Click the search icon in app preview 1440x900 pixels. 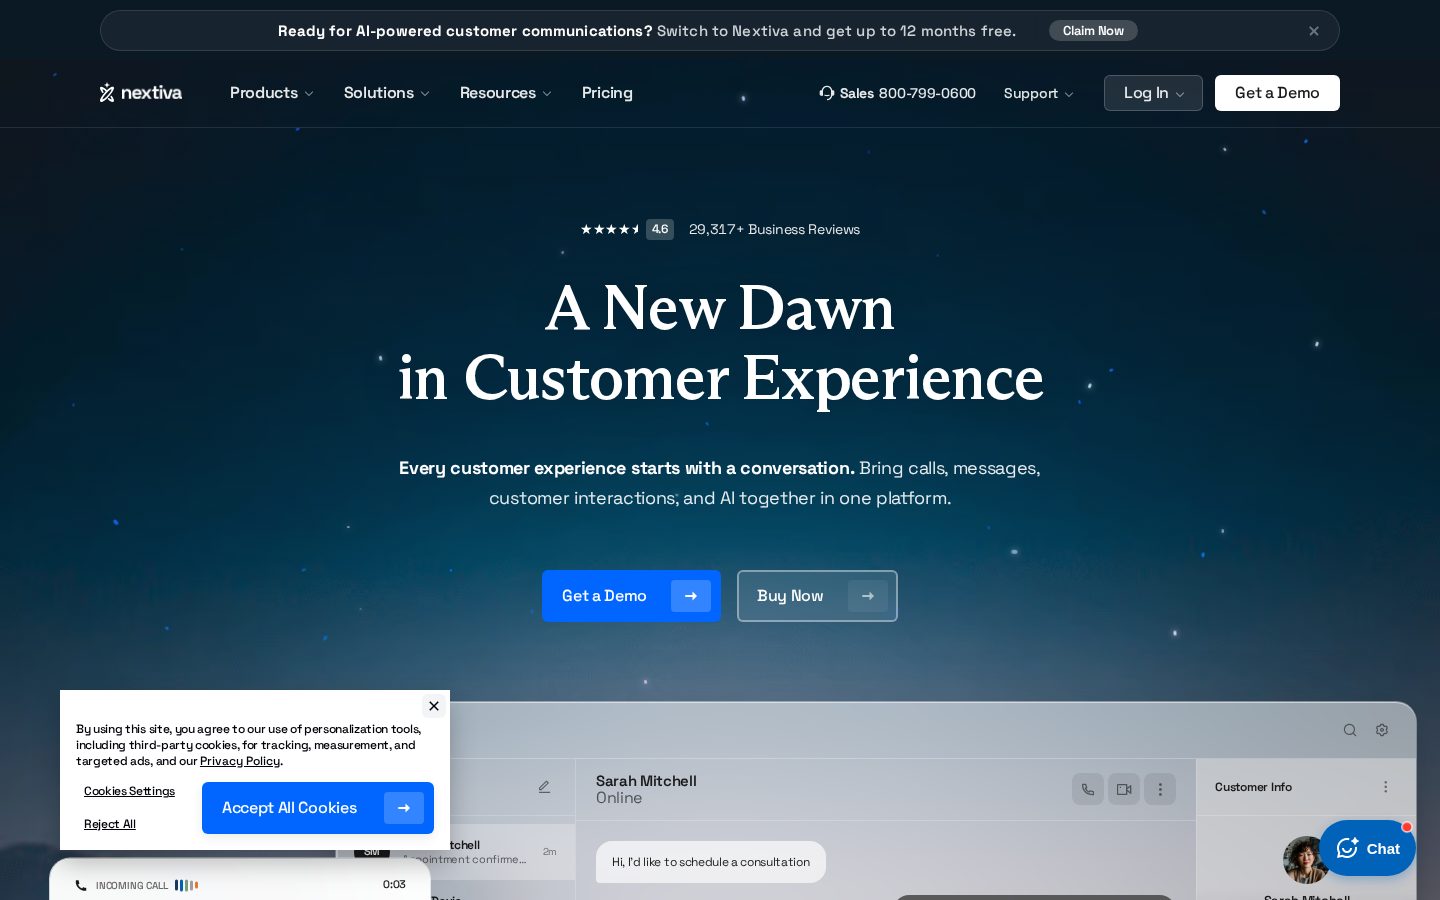click(1350, 730)
